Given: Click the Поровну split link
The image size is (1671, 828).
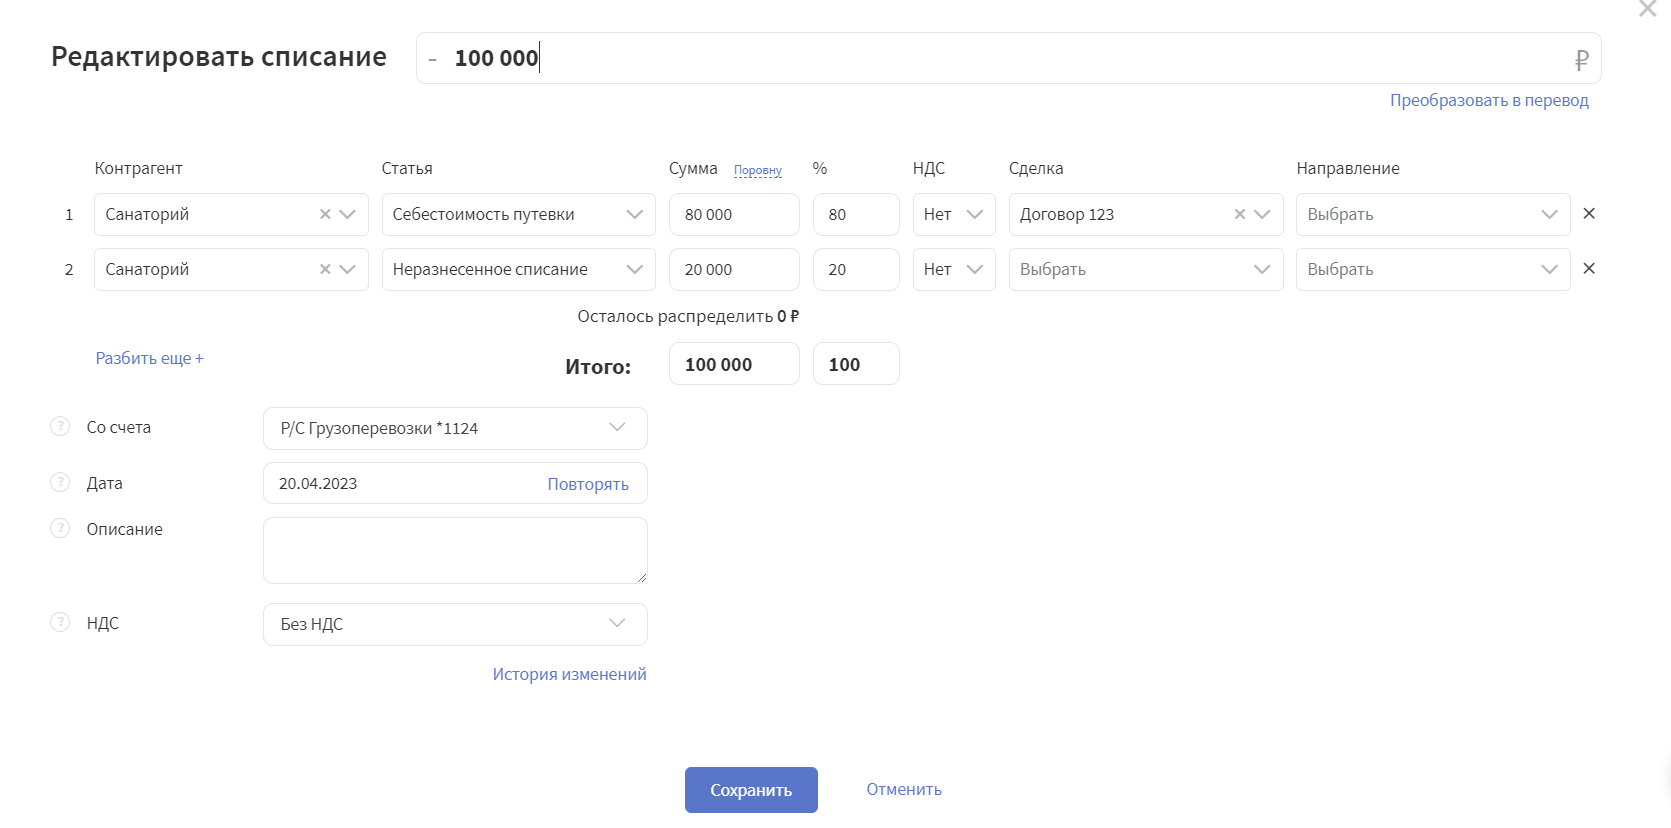Looking at the screenshot, I should pyautogui.click(x=758, y=170).
